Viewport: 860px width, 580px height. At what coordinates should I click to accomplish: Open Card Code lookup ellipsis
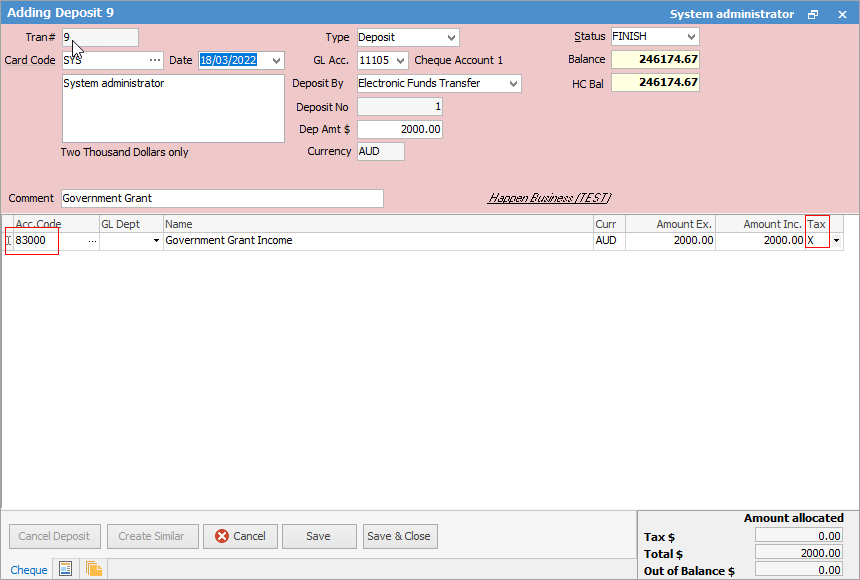(155, 60)
